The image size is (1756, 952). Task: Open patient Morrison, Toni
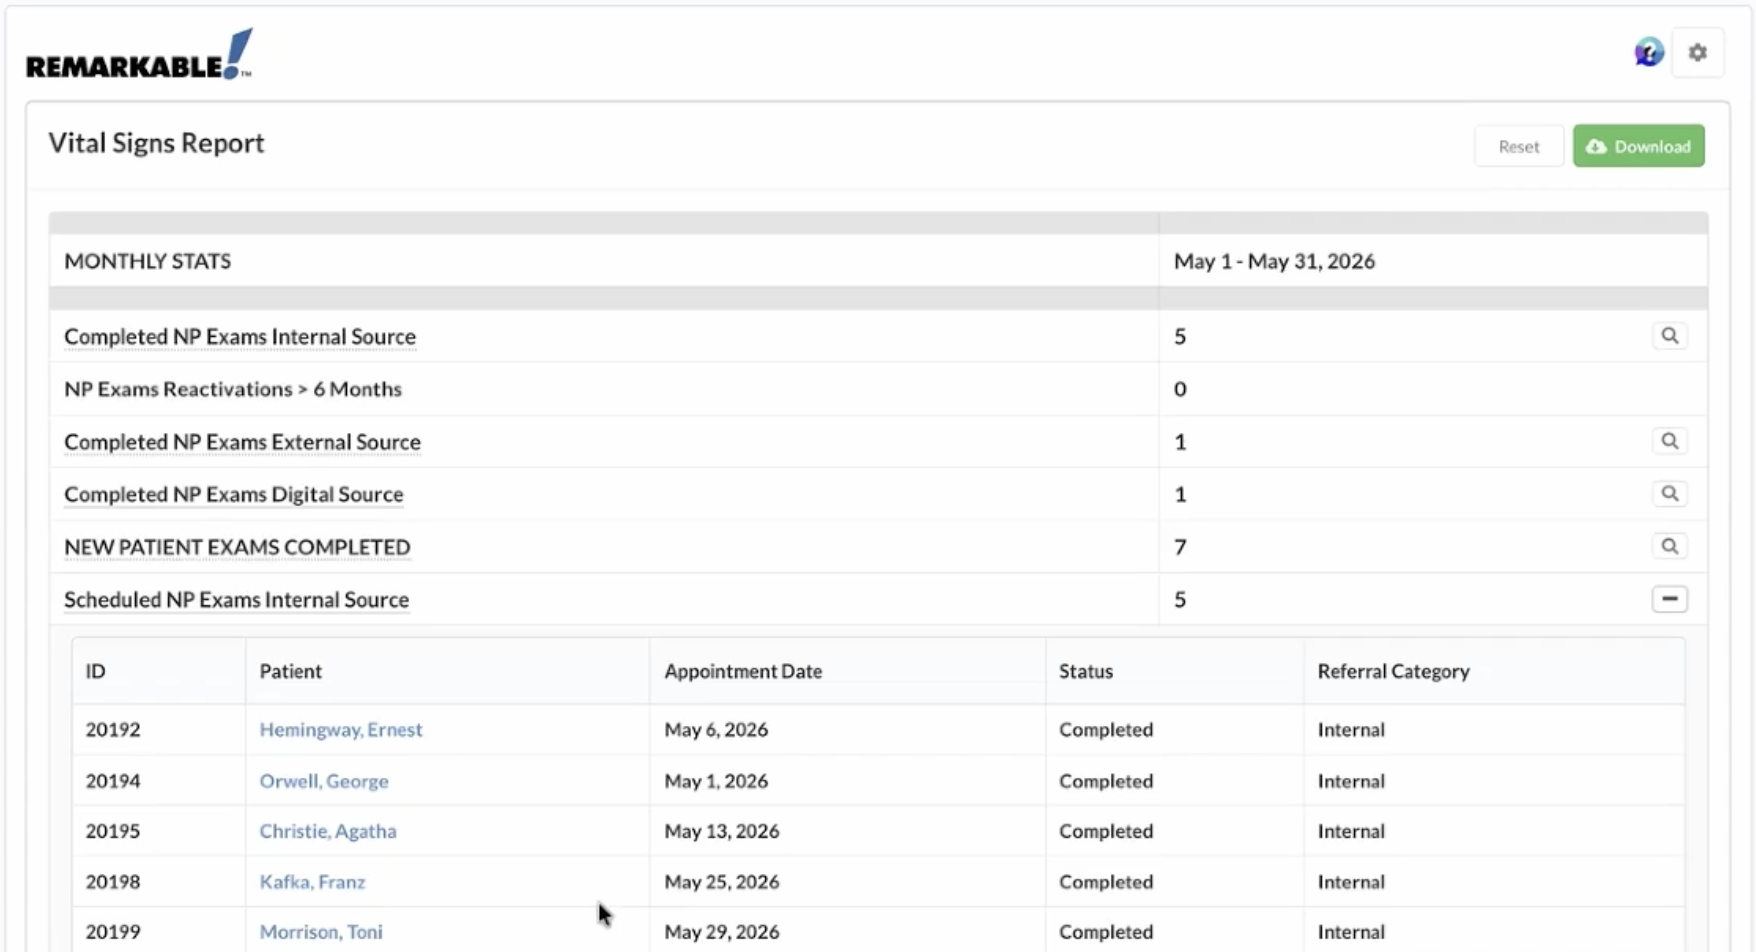[321, 932]
